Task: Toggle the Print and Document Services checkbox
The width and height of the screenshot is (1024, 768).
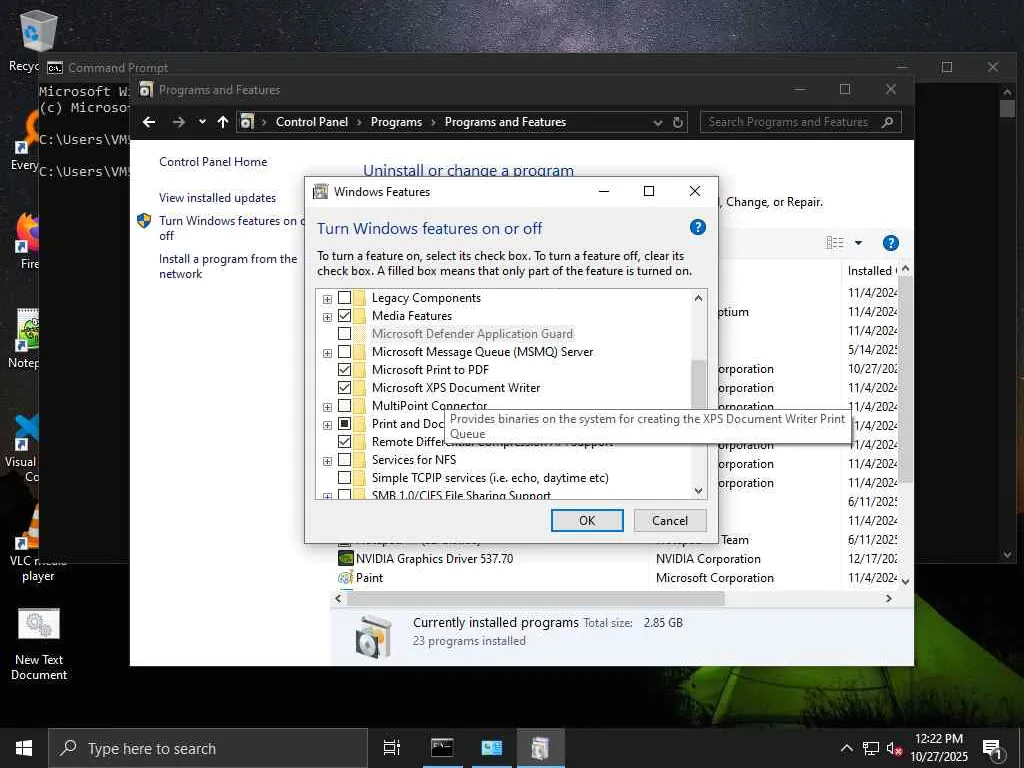Action: point(344,424)
